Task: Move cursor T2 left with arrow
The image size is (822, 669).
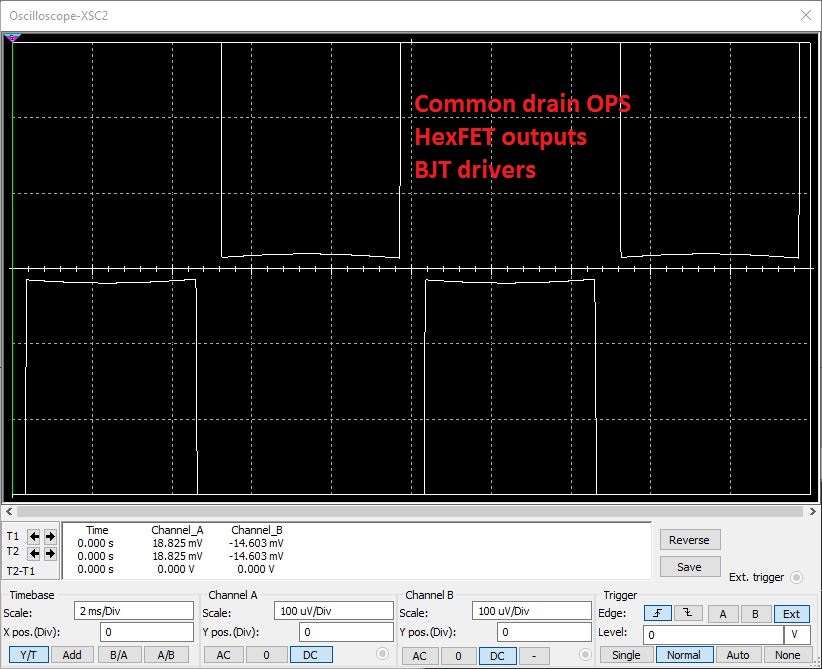Action: click(34, 554)
